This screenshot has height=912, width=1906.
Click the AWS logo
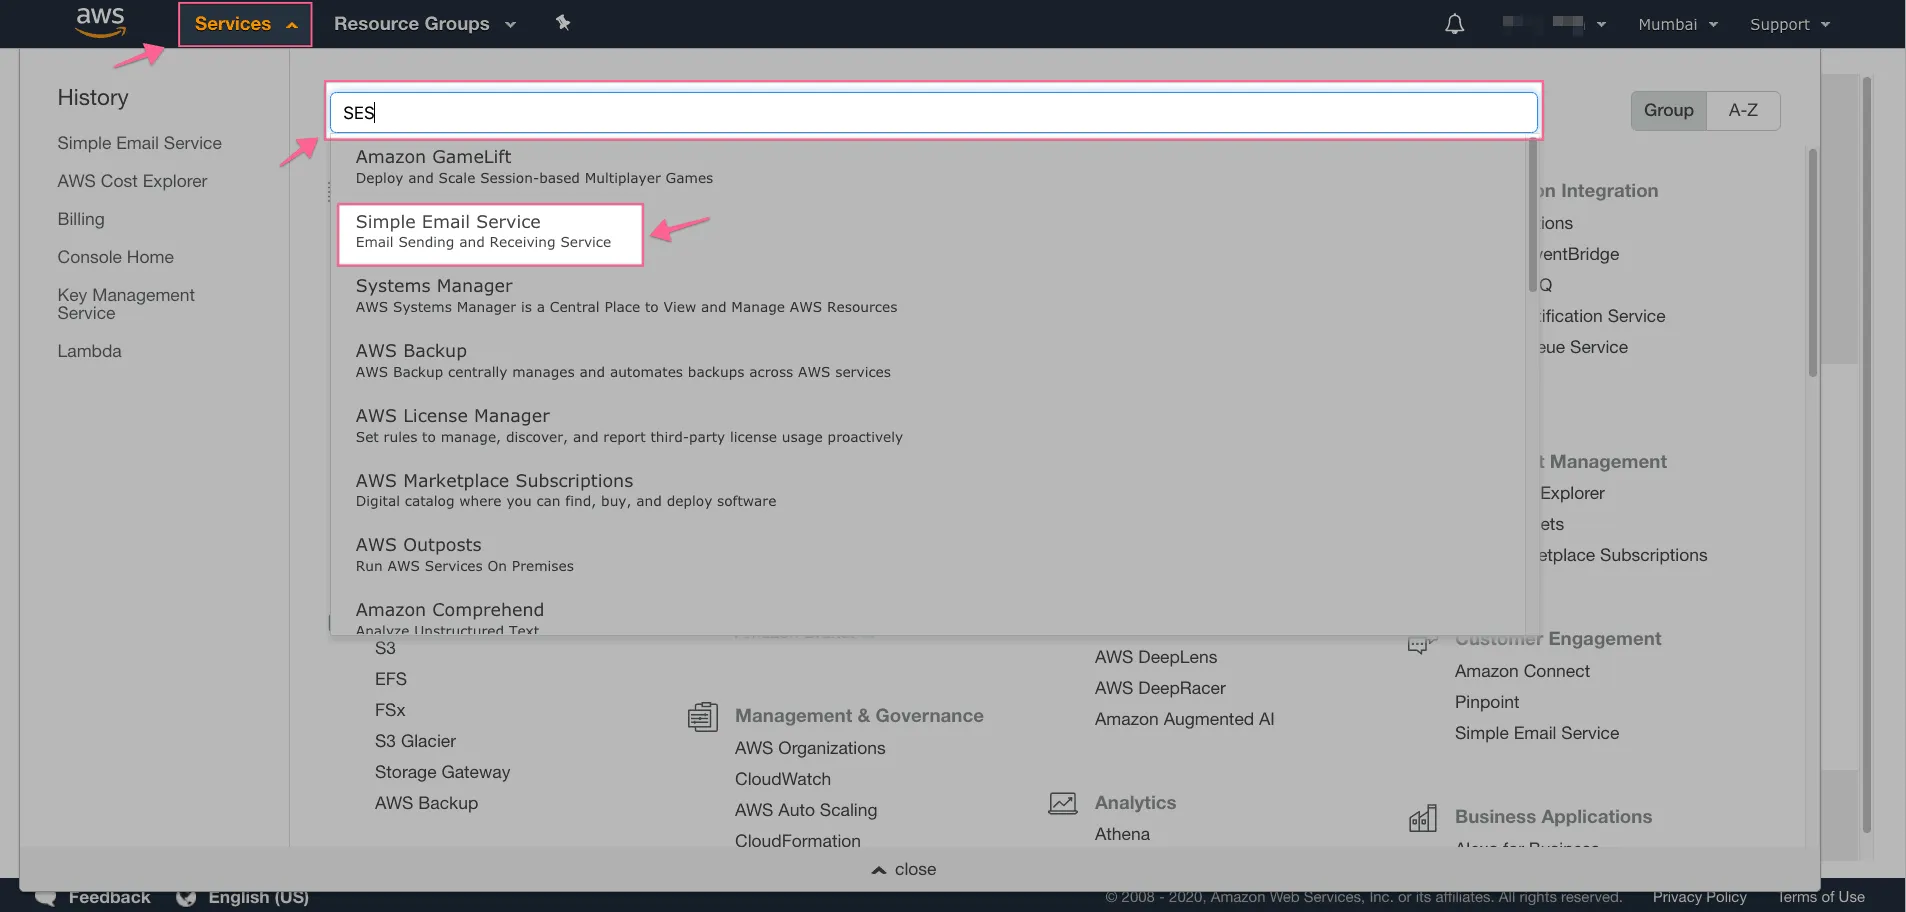(101, 22)
